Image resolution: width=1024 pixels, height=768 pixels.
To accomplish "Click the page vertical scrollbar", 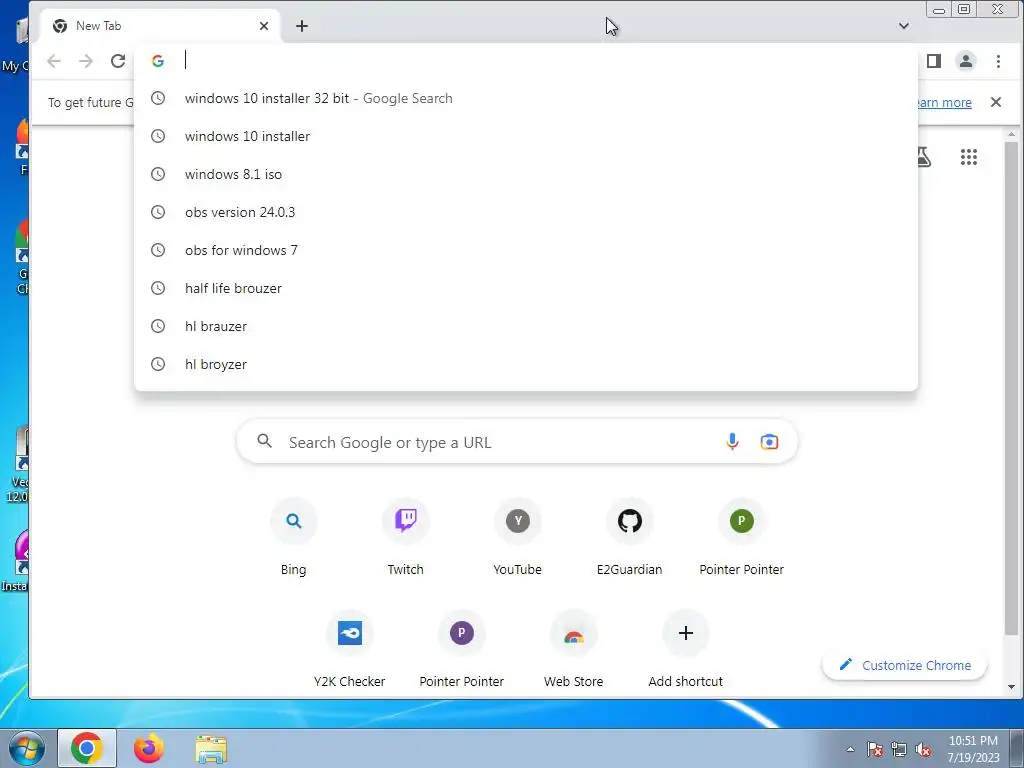I will click(x=1011, y=388).
